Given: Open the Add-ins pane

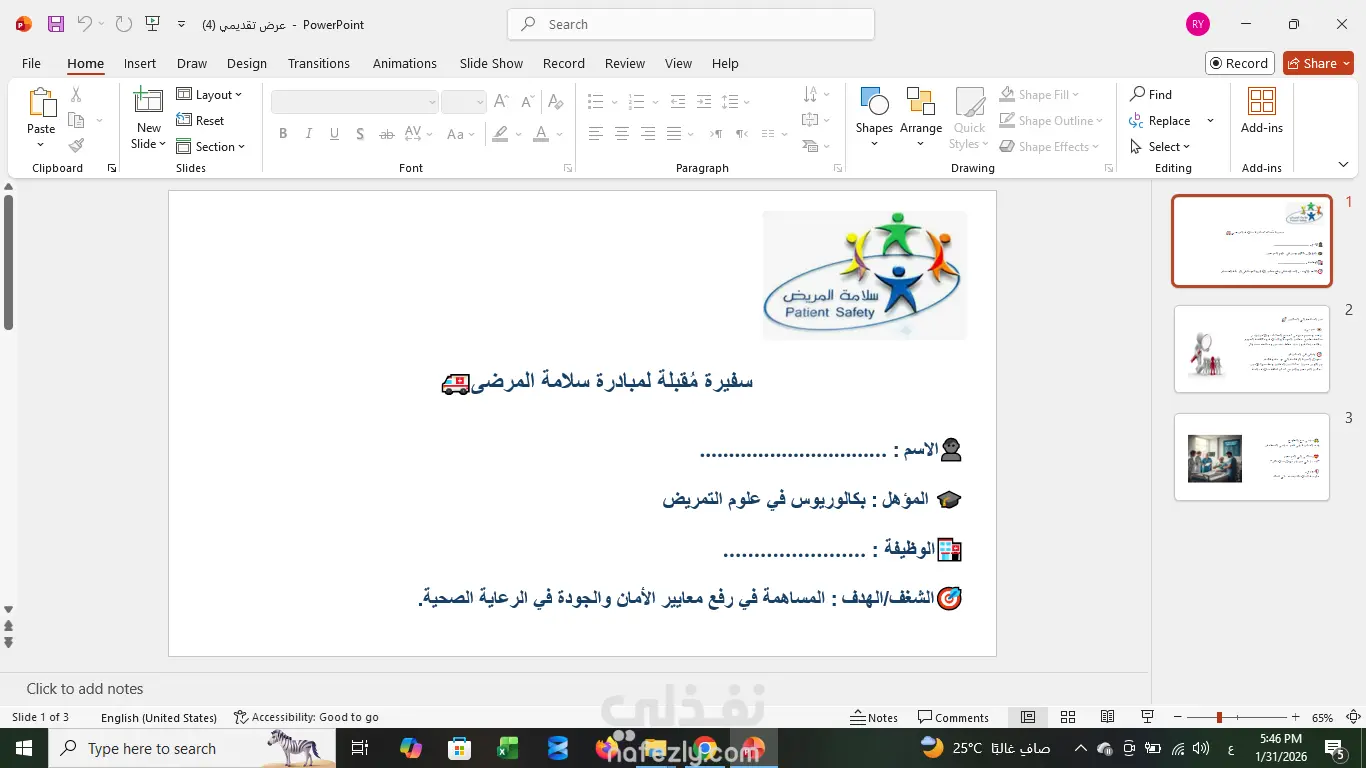Looking at the screenshot, I should click(x=1262, y=111).
